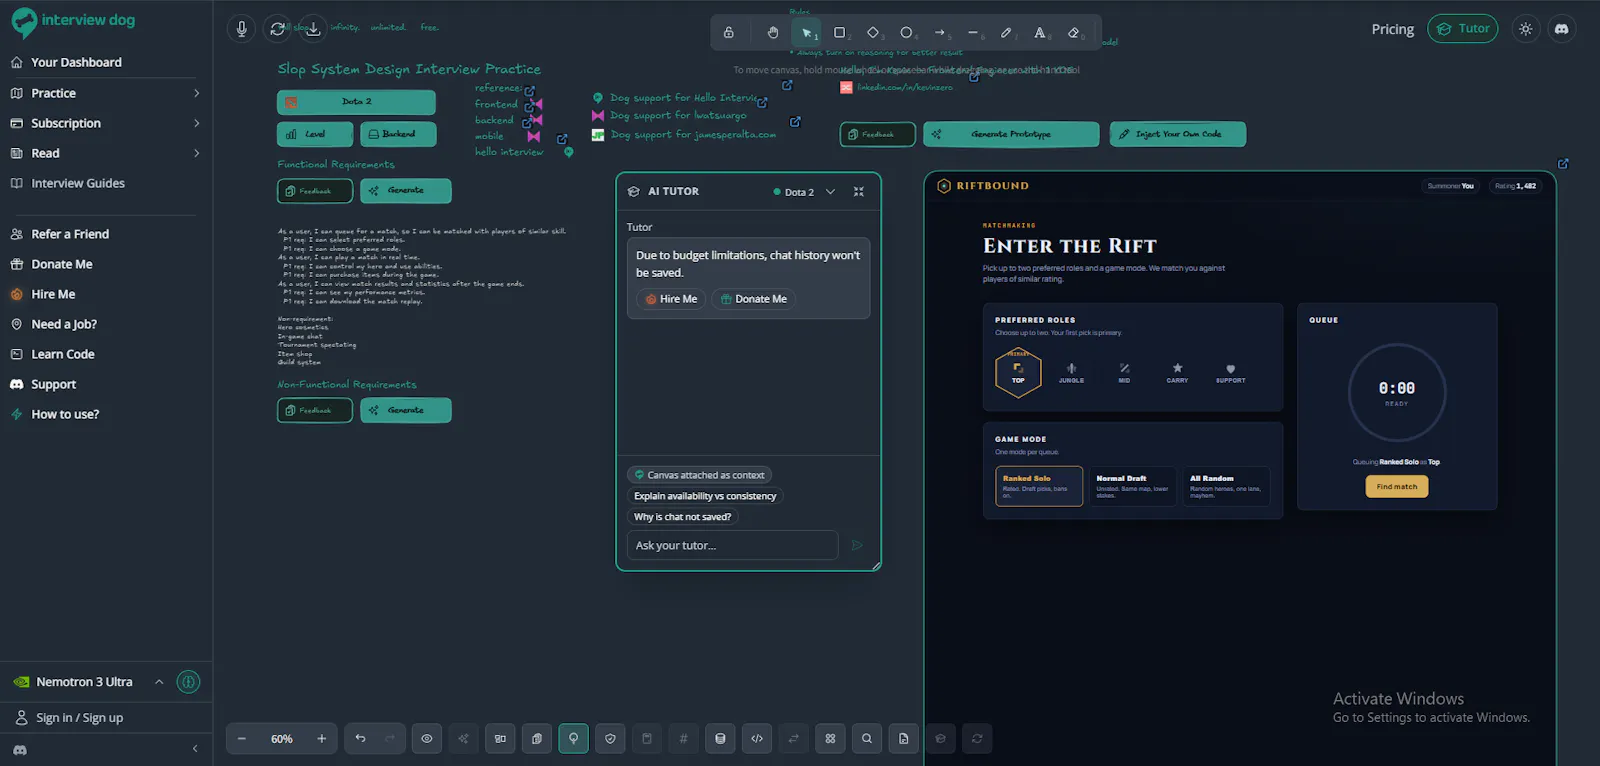Click Donate Me in the tutor message
1600x766 pixels.
753,299
